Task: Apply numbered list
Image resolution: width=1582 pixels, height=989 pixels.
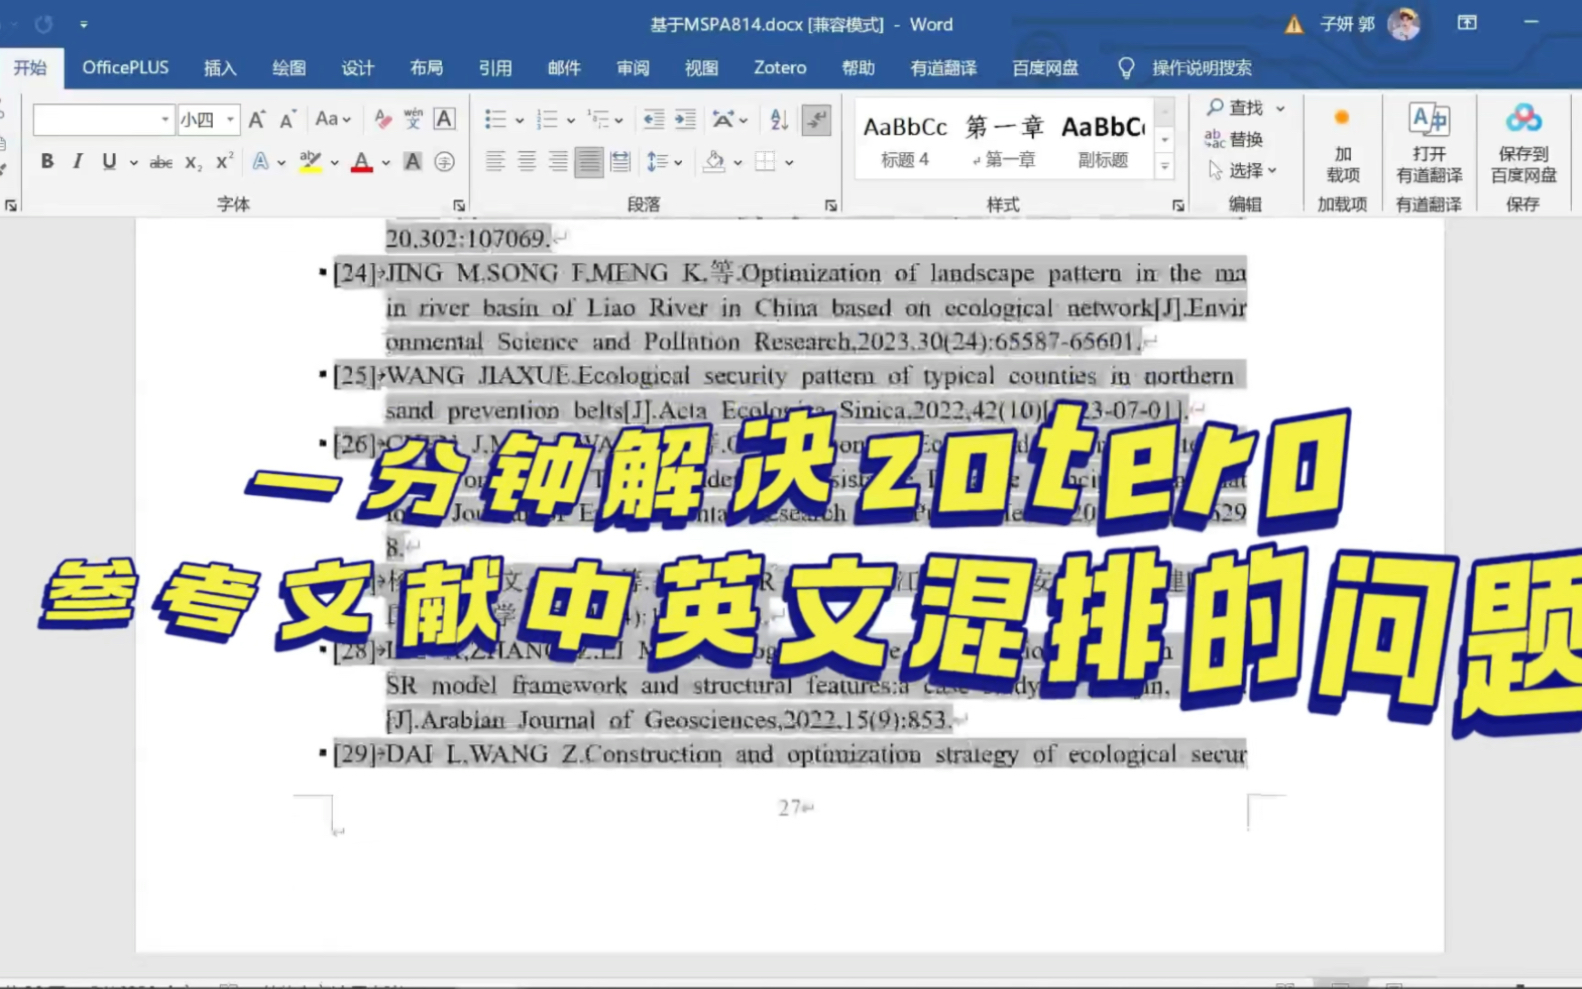Action: (547, 120)
